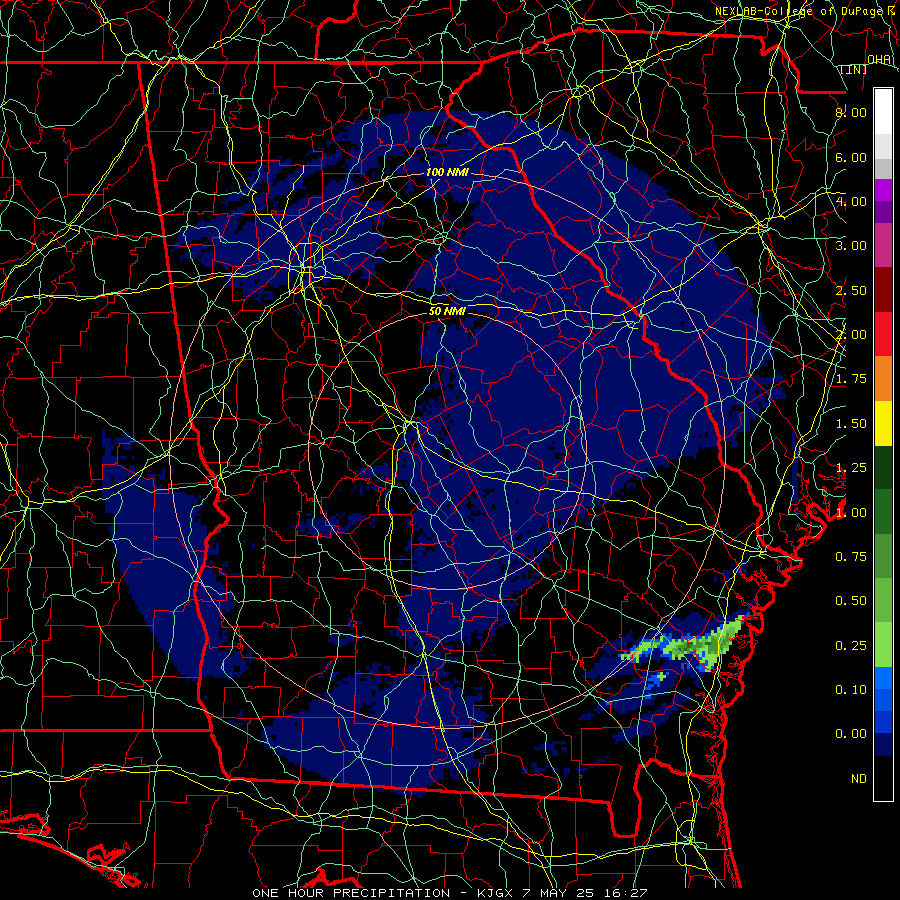This screenshot has width=900, height=900.
Task: Select the light blue legend swatch
Action: 883,678
